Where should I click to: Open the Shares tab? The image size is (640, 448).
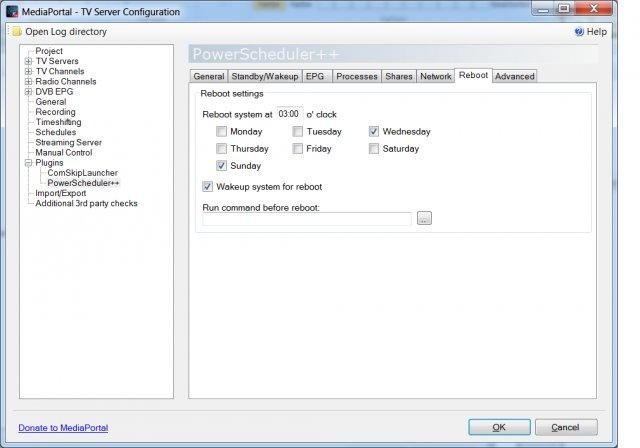click(399, 76)
